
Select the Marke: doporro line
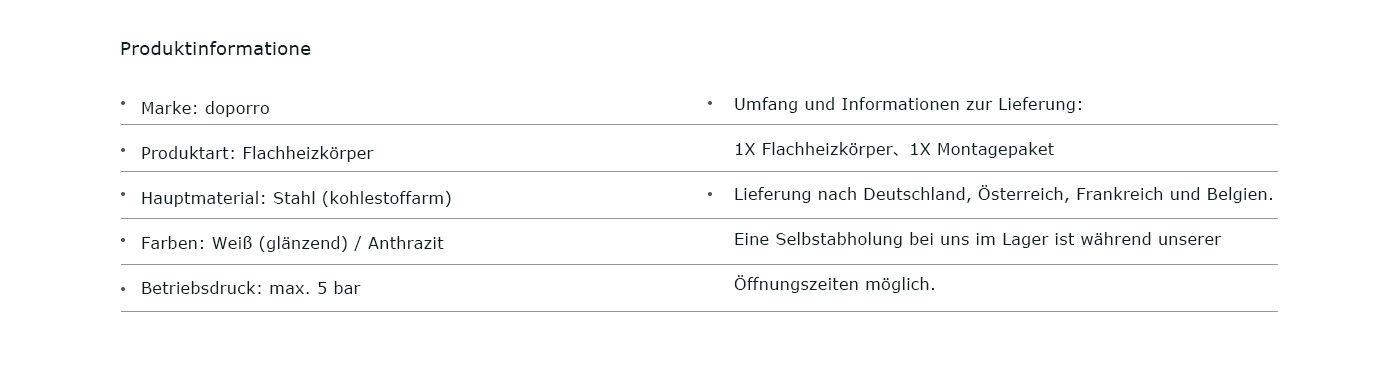[205, 108]
